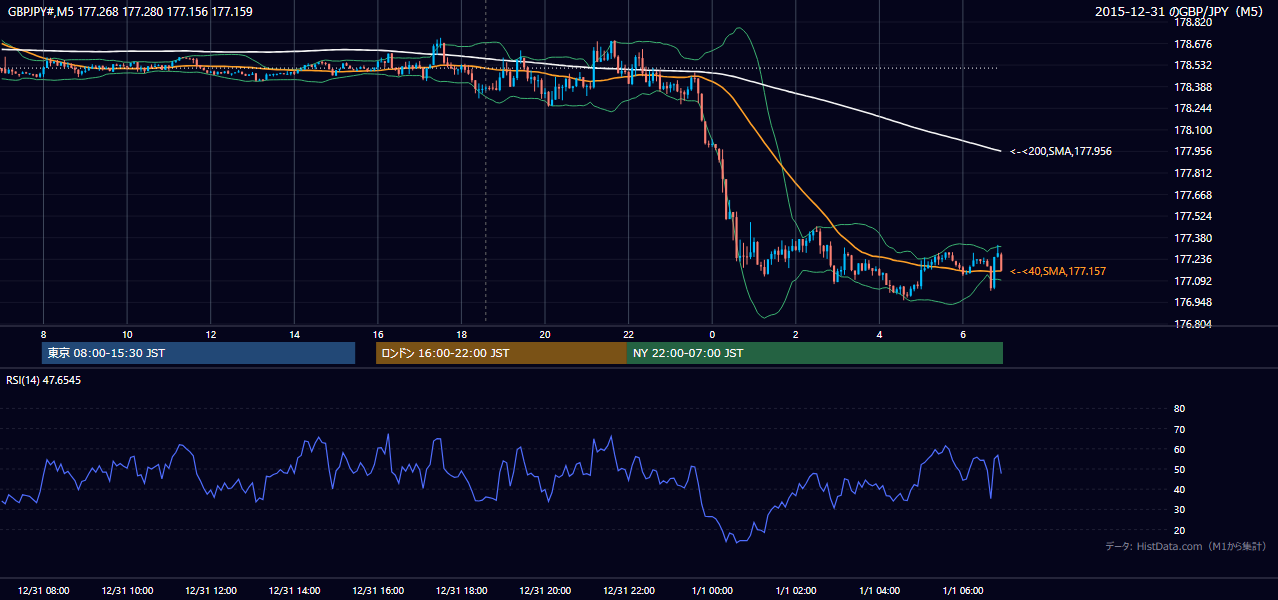
Task: Click the 12/31 08:00 time axis label
Action: (43, 591)
